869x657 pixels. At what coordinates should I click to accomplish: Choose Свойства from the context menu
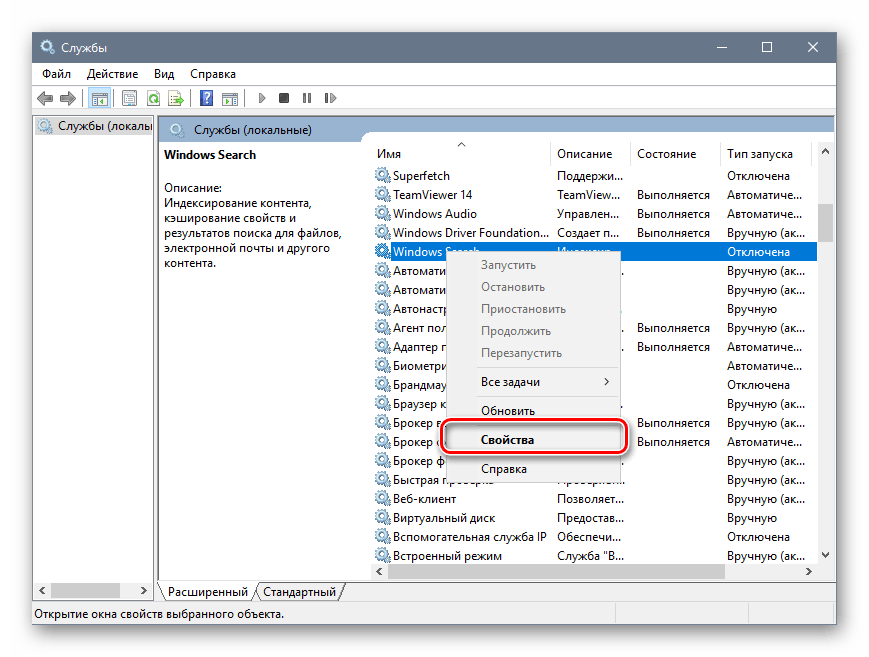point(534,440)
